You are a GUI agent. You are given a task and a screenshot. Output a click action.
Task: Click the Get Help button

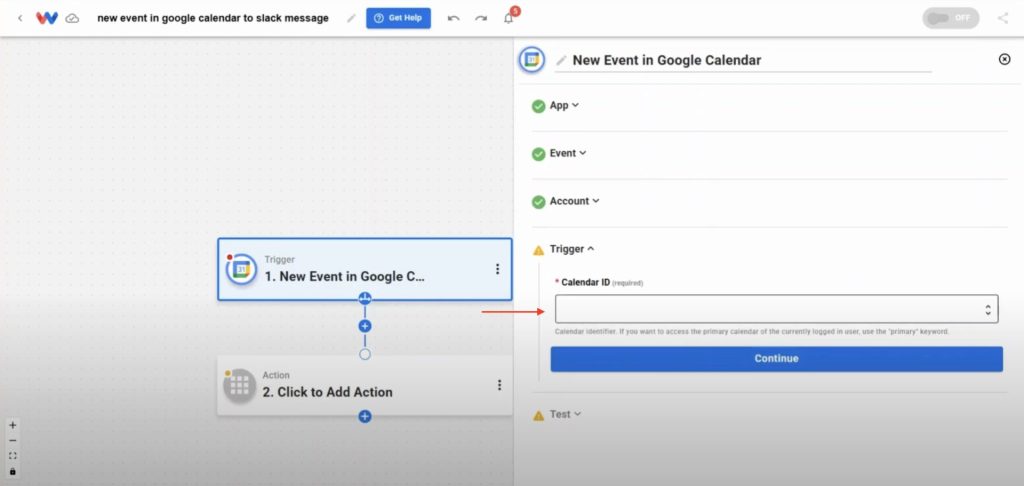point(398,18)
